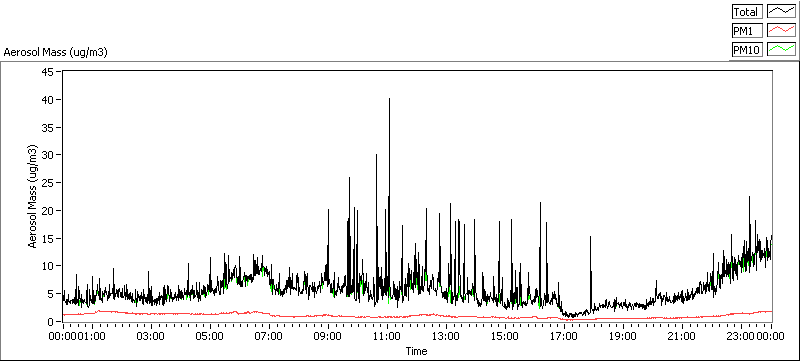This screenshot has height=361, width=800.
Task: Click the Total legend label
Action: (747, 12)
